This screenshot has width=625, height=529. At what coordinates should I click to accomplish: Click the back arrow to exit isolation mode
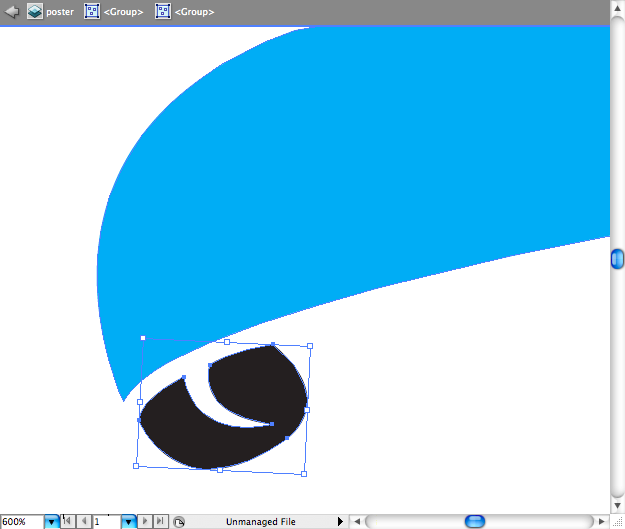tap(12, 12)
